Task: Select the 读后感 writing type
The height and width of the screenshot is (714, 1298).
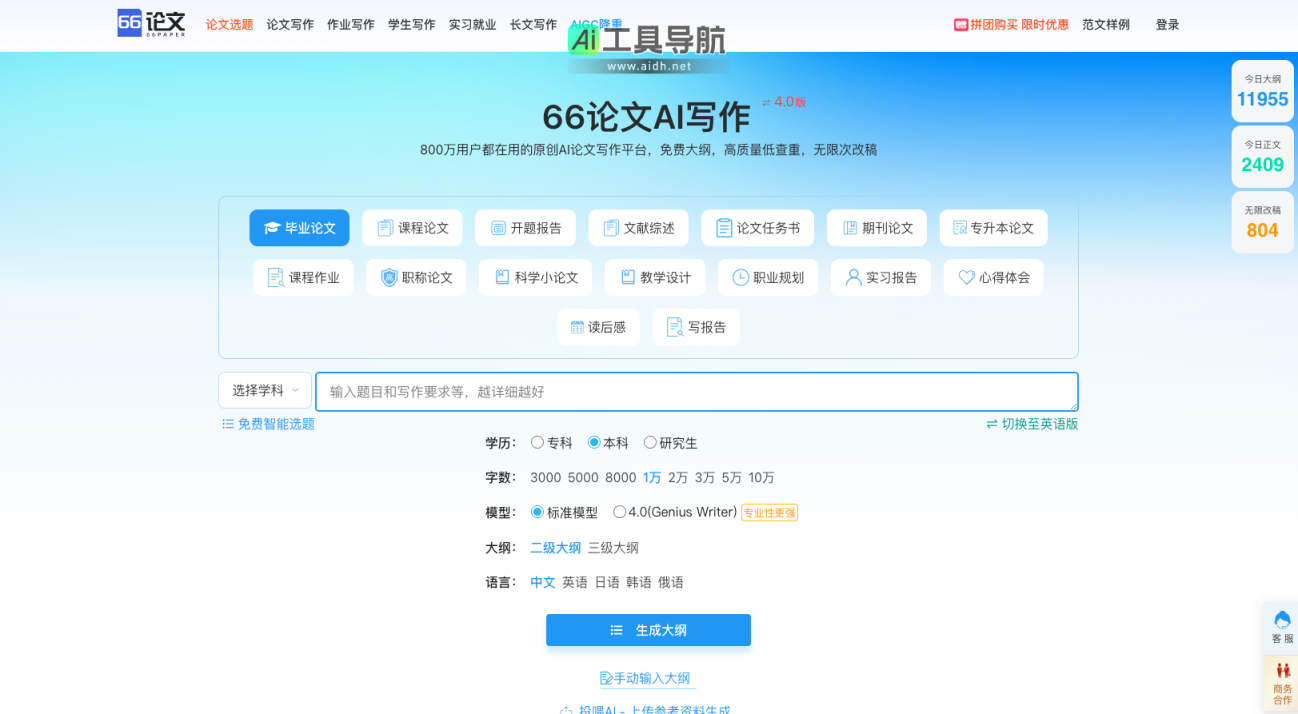Action: (x=598, y=327)
